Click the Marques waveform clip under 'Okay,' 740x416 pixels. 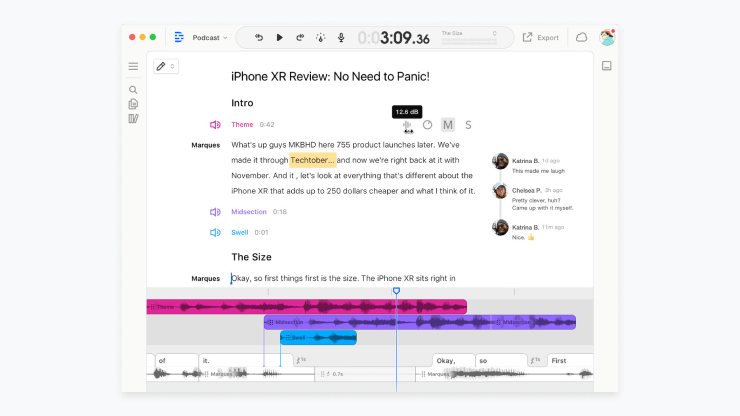coord(505,374)
